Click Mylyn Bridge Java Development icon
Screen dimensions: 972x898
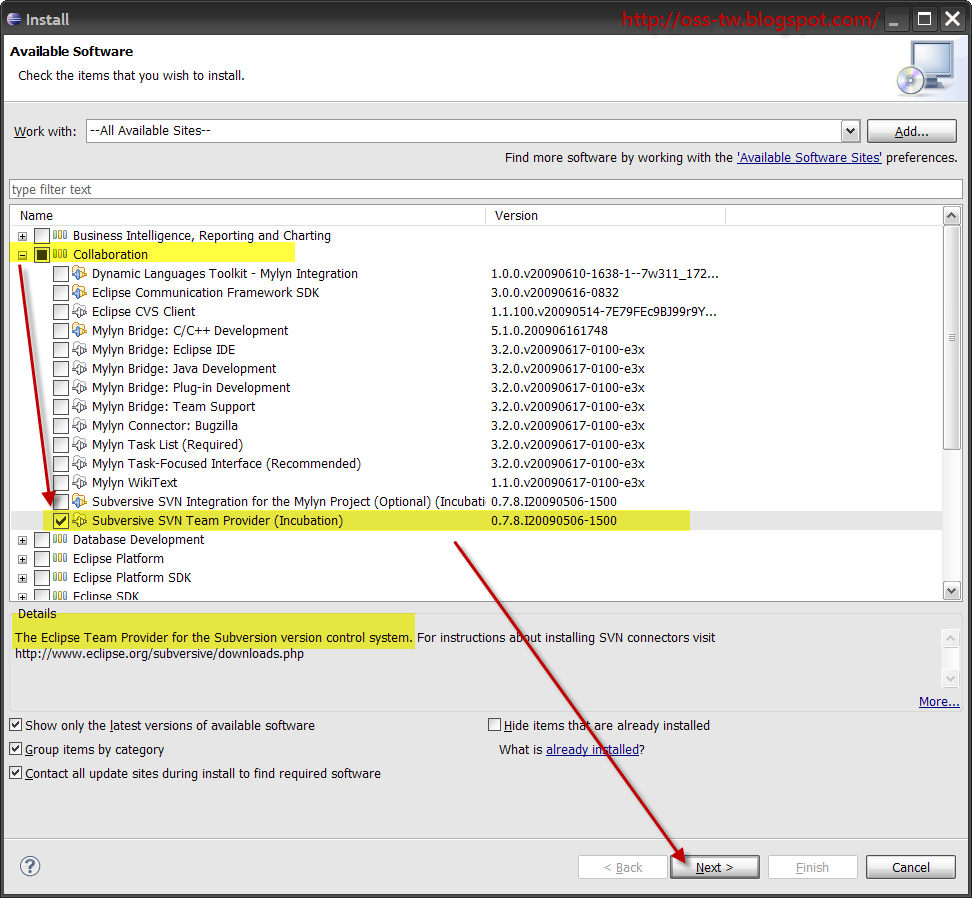(x=79, y=368)
